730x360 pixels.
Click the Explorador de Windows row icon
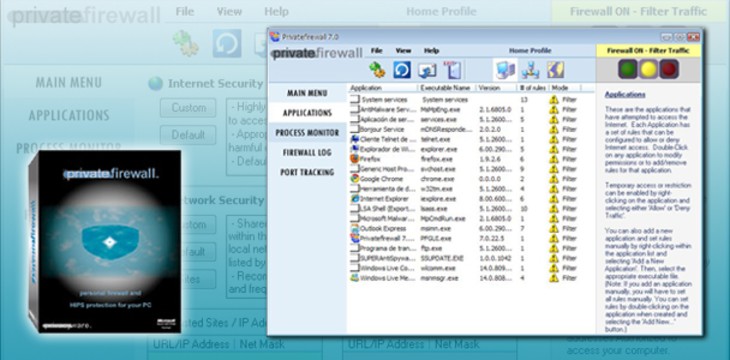click(355, 149)
